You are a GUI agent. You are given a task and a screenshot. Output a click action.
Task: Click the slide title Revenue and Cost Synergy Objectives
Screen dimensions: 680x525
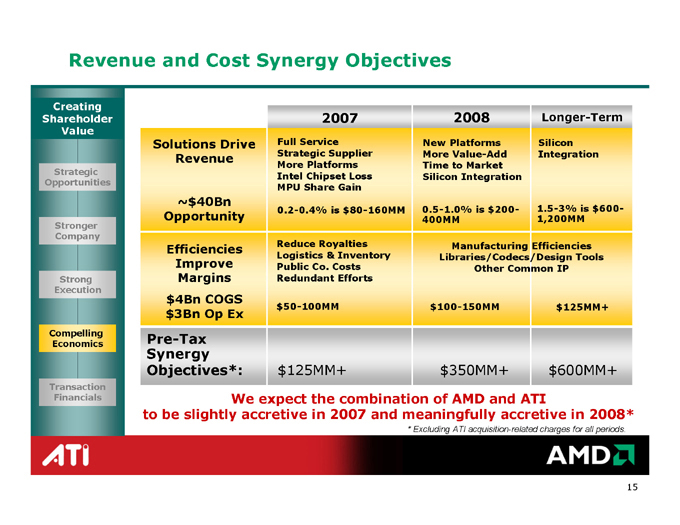click(x=259, y=61)
